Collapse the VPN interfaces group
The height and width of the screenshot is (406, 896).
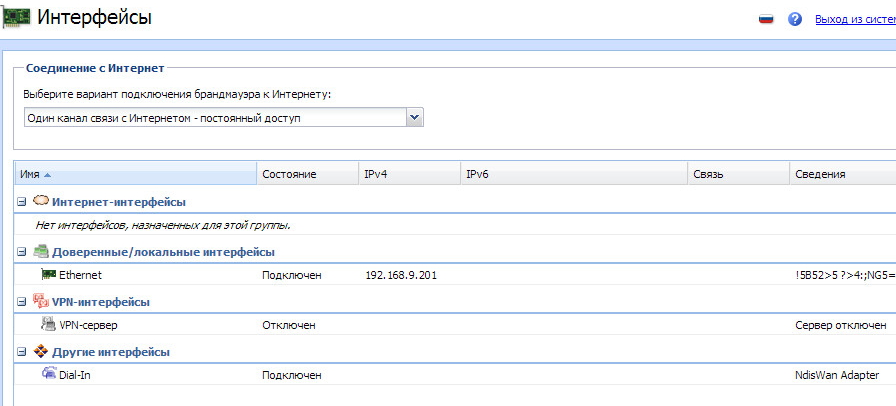click(21, 302)
